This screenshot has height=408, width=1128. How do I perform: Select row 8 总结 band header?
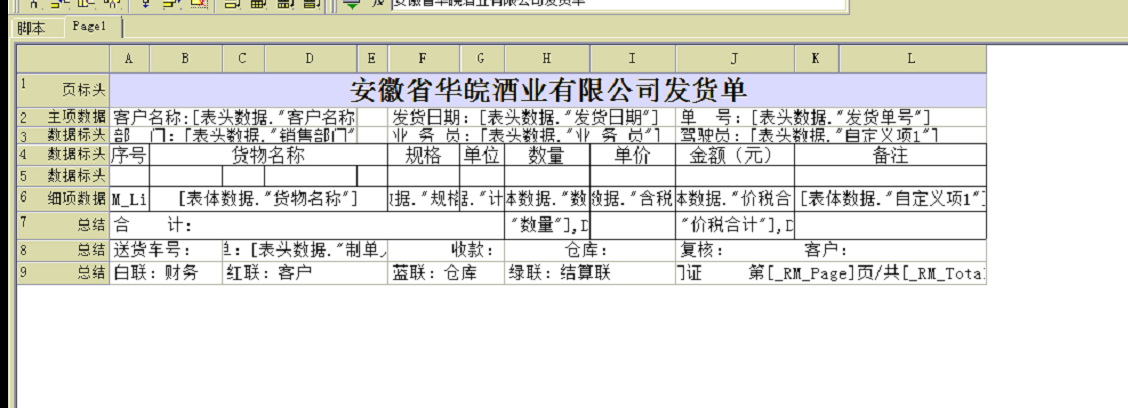(x=63, y=250)
